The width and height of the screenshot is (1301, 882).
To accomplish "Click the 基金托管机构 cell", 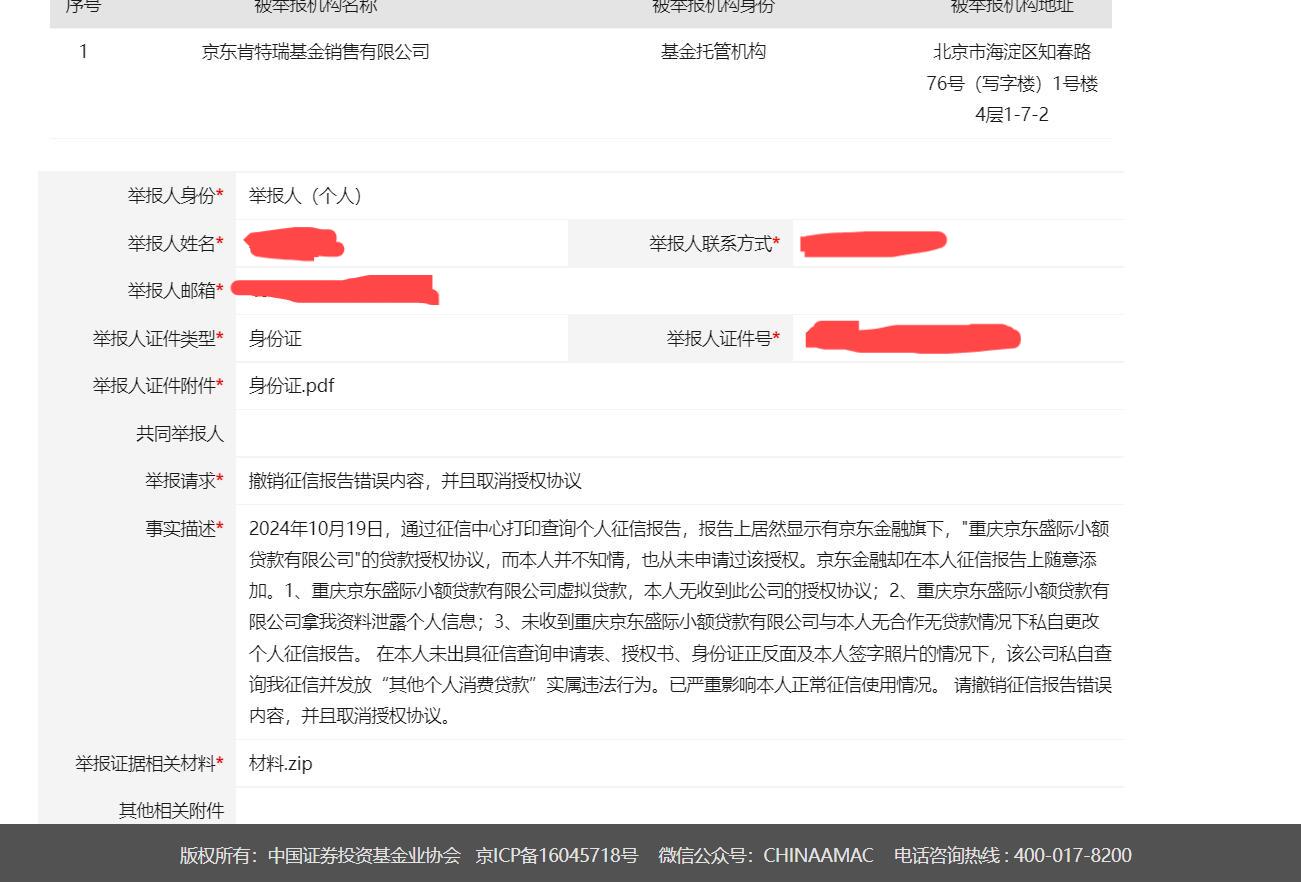I will [713, 52].
